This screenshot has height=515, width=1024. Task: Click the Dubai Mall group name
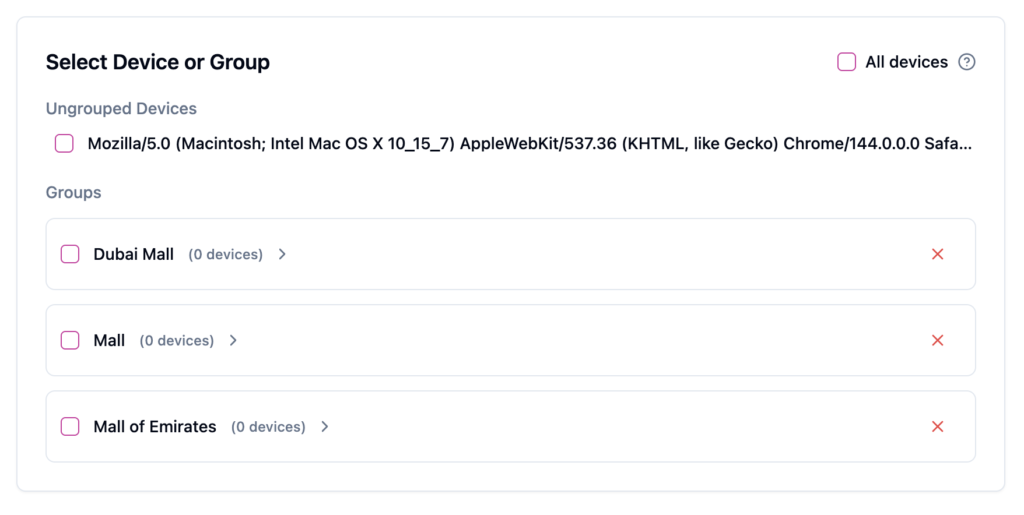134,254
